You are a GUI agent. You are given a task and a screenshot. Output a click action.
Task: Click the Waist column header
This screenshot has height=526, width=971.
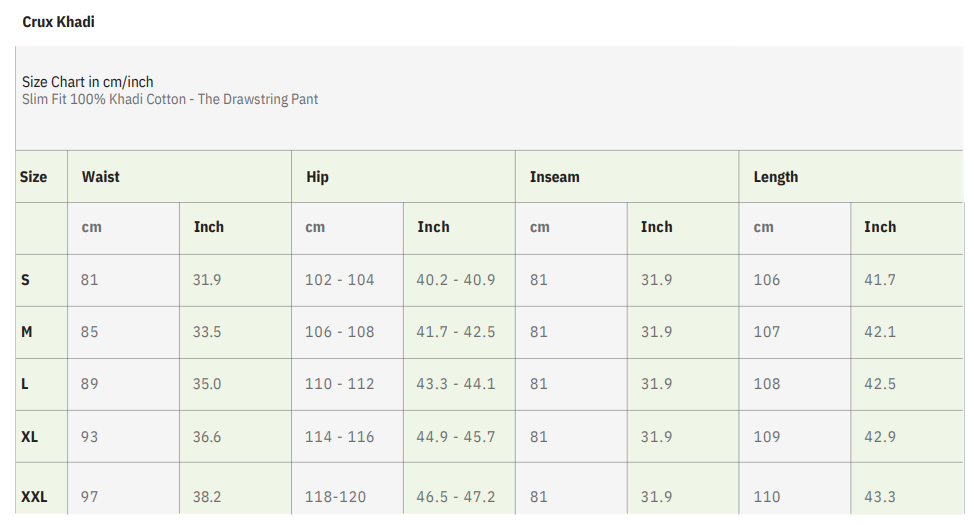(101, 177)
